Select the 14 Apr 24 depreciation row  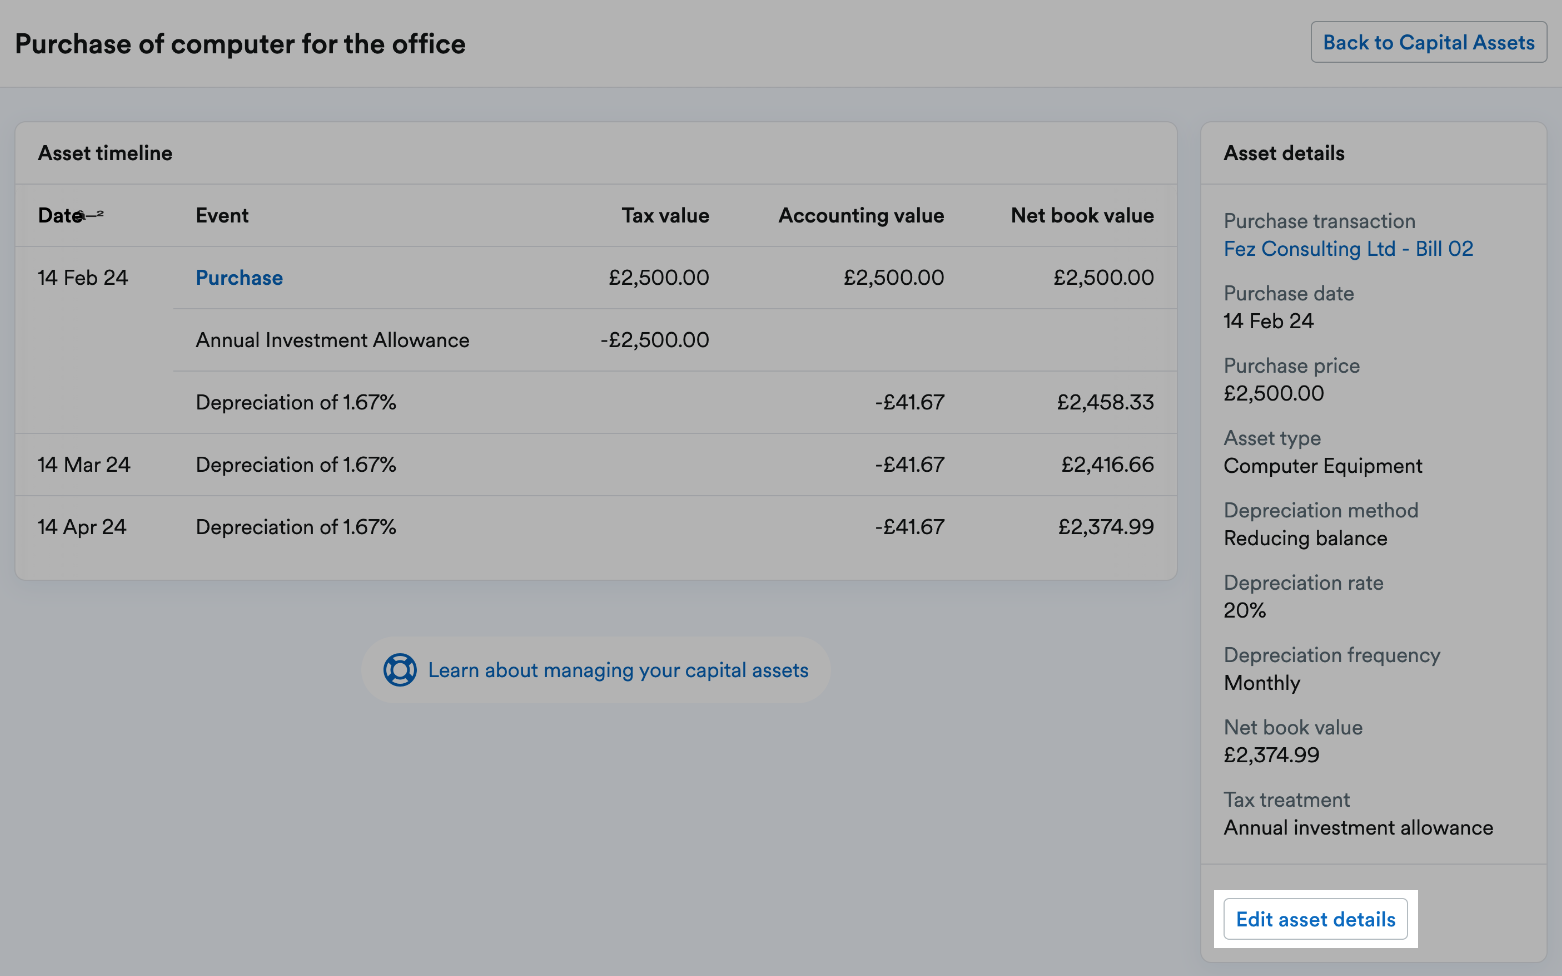pyautogui.click(x=594, y=526)
